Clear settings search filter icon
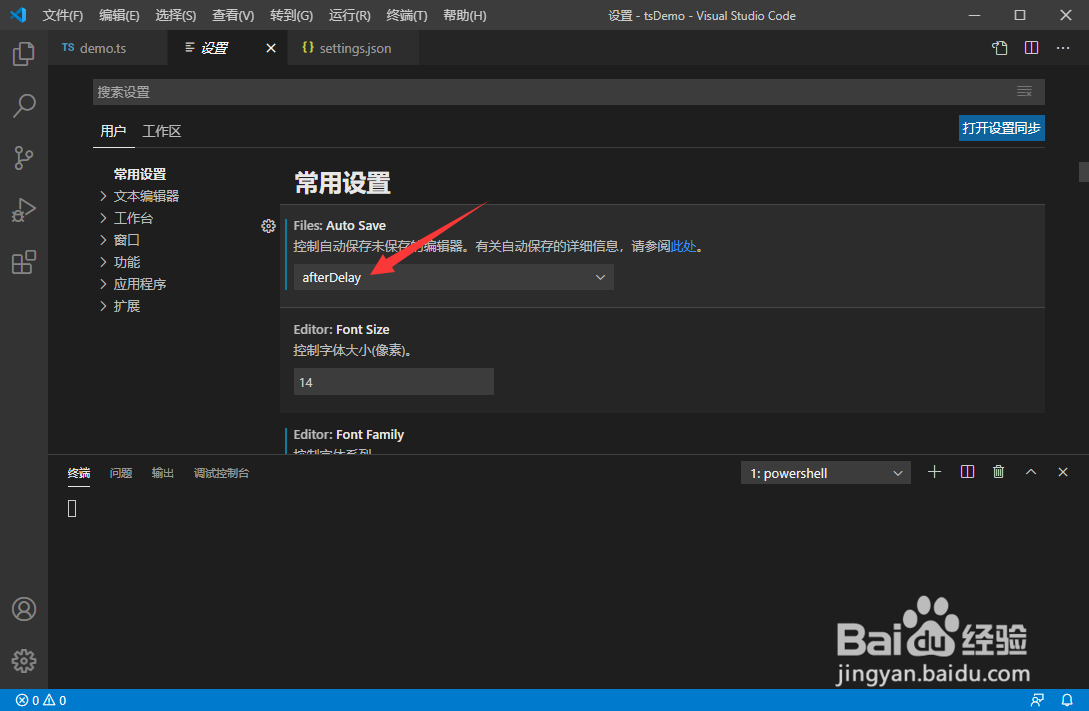The height and width of the screenshot is (711, 1089). pyautogui.click(x=1024, y=92)
